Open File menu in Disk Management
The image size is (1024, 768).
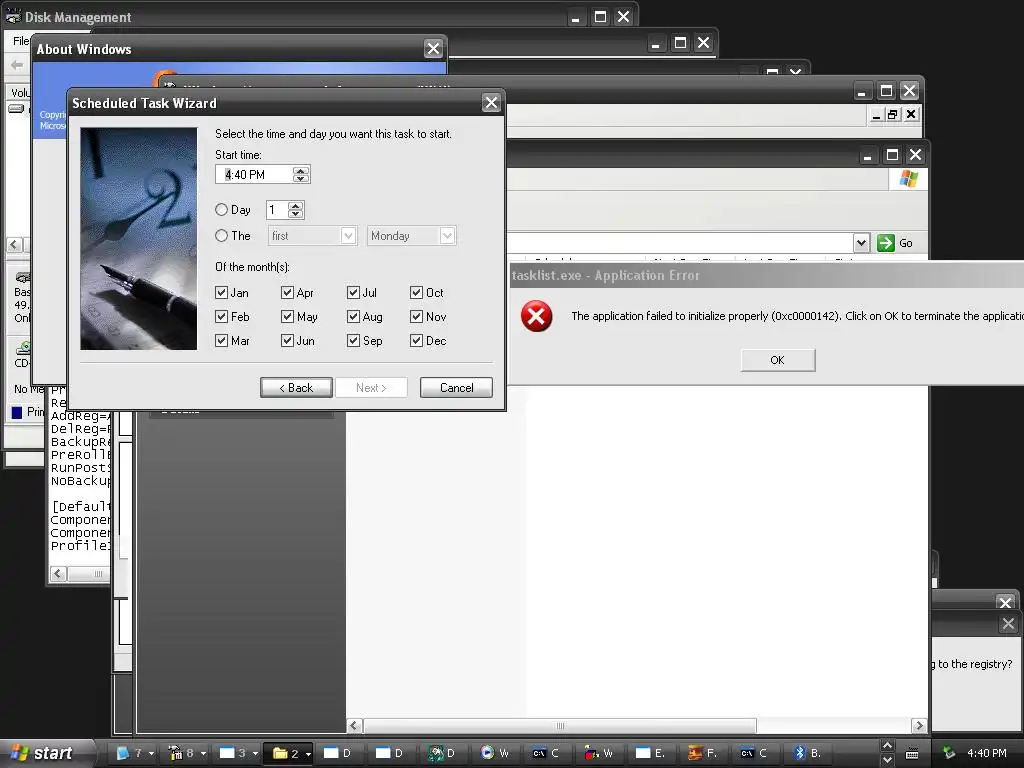pos(21,40)
